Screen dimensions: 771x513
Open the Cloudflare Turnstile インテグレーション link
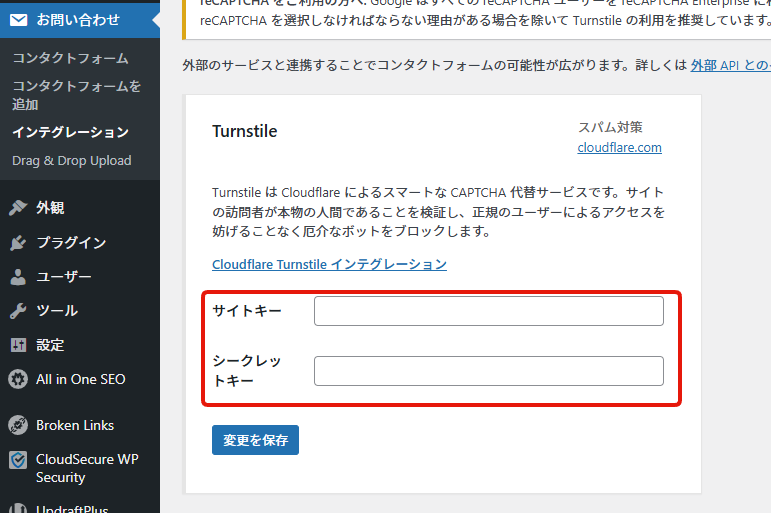[329, 265]
